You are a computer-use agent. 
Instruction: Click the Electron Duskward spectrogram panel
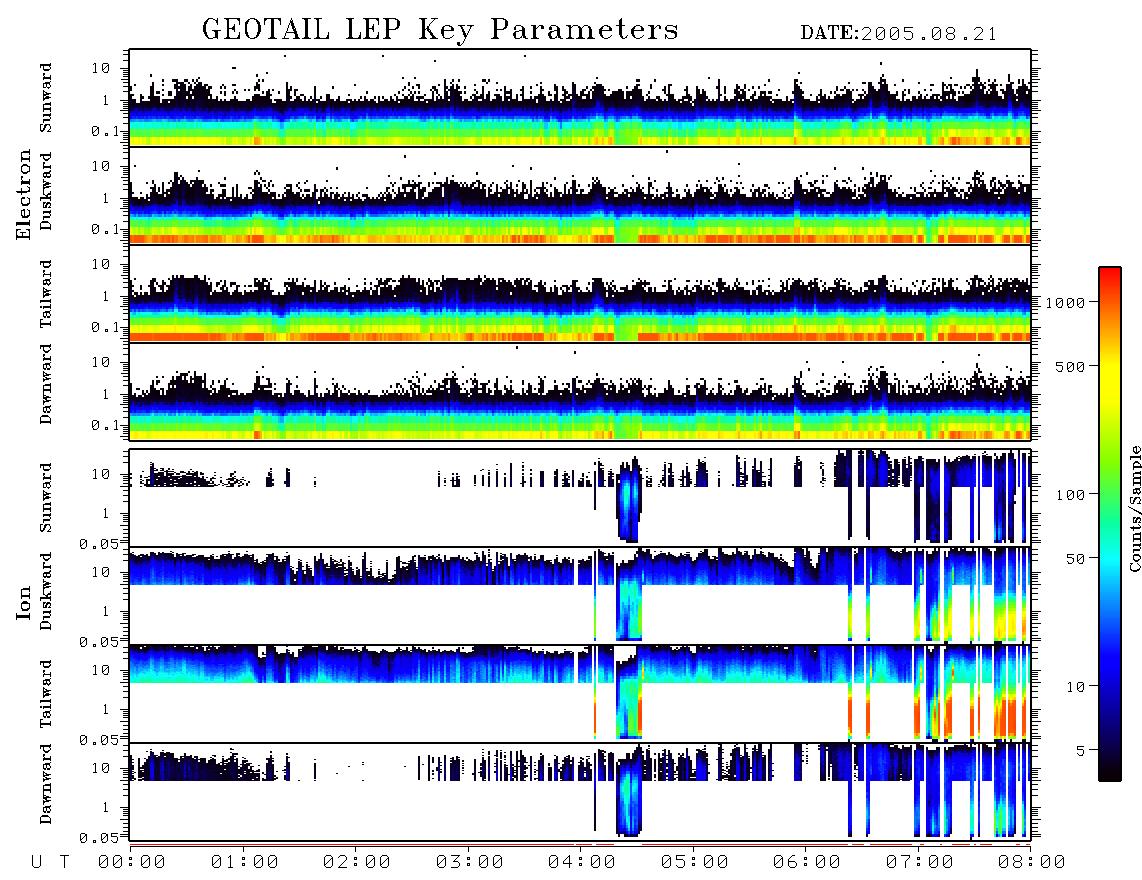[580, 195]
